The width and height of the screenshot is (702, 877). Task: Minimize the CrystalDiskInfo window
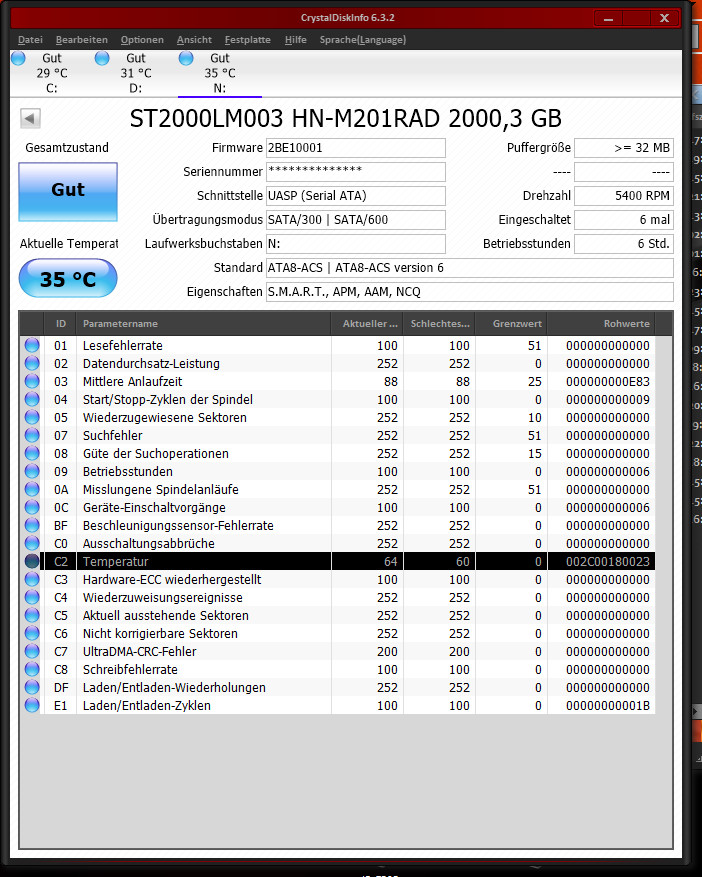[x=609, y=18]
